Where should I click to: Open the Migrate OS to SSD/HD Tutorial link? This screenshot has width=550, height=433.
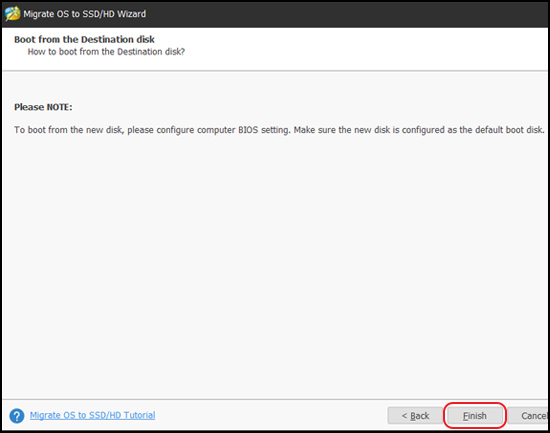(x=92, y=415)
